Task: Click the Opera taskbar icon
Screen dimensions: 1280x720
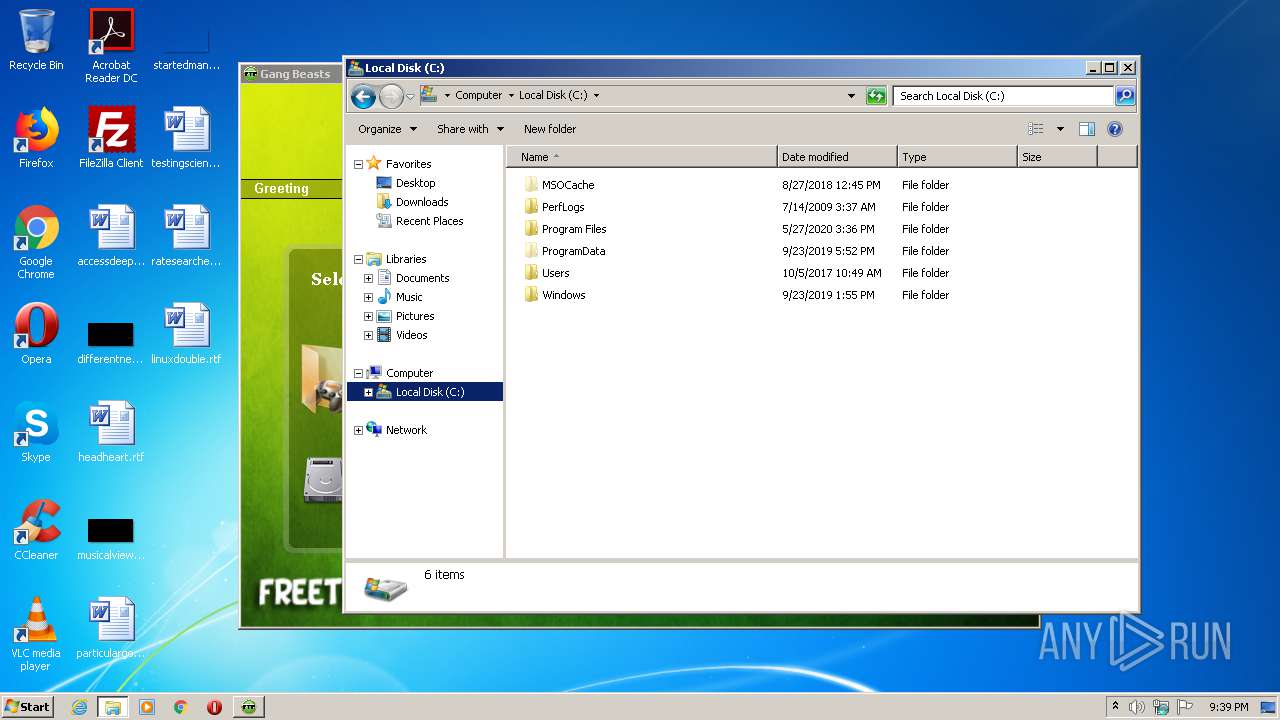Action: click(214, 707)
